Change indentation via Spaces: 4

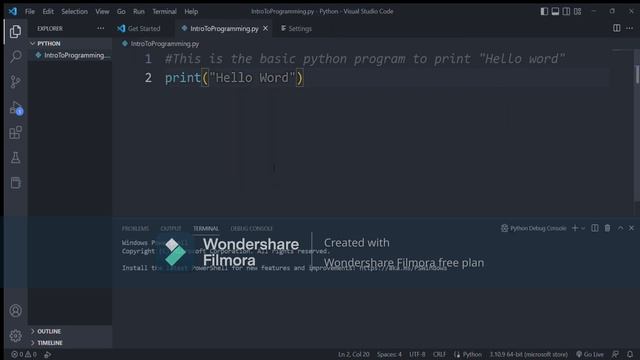click(389, 354)
